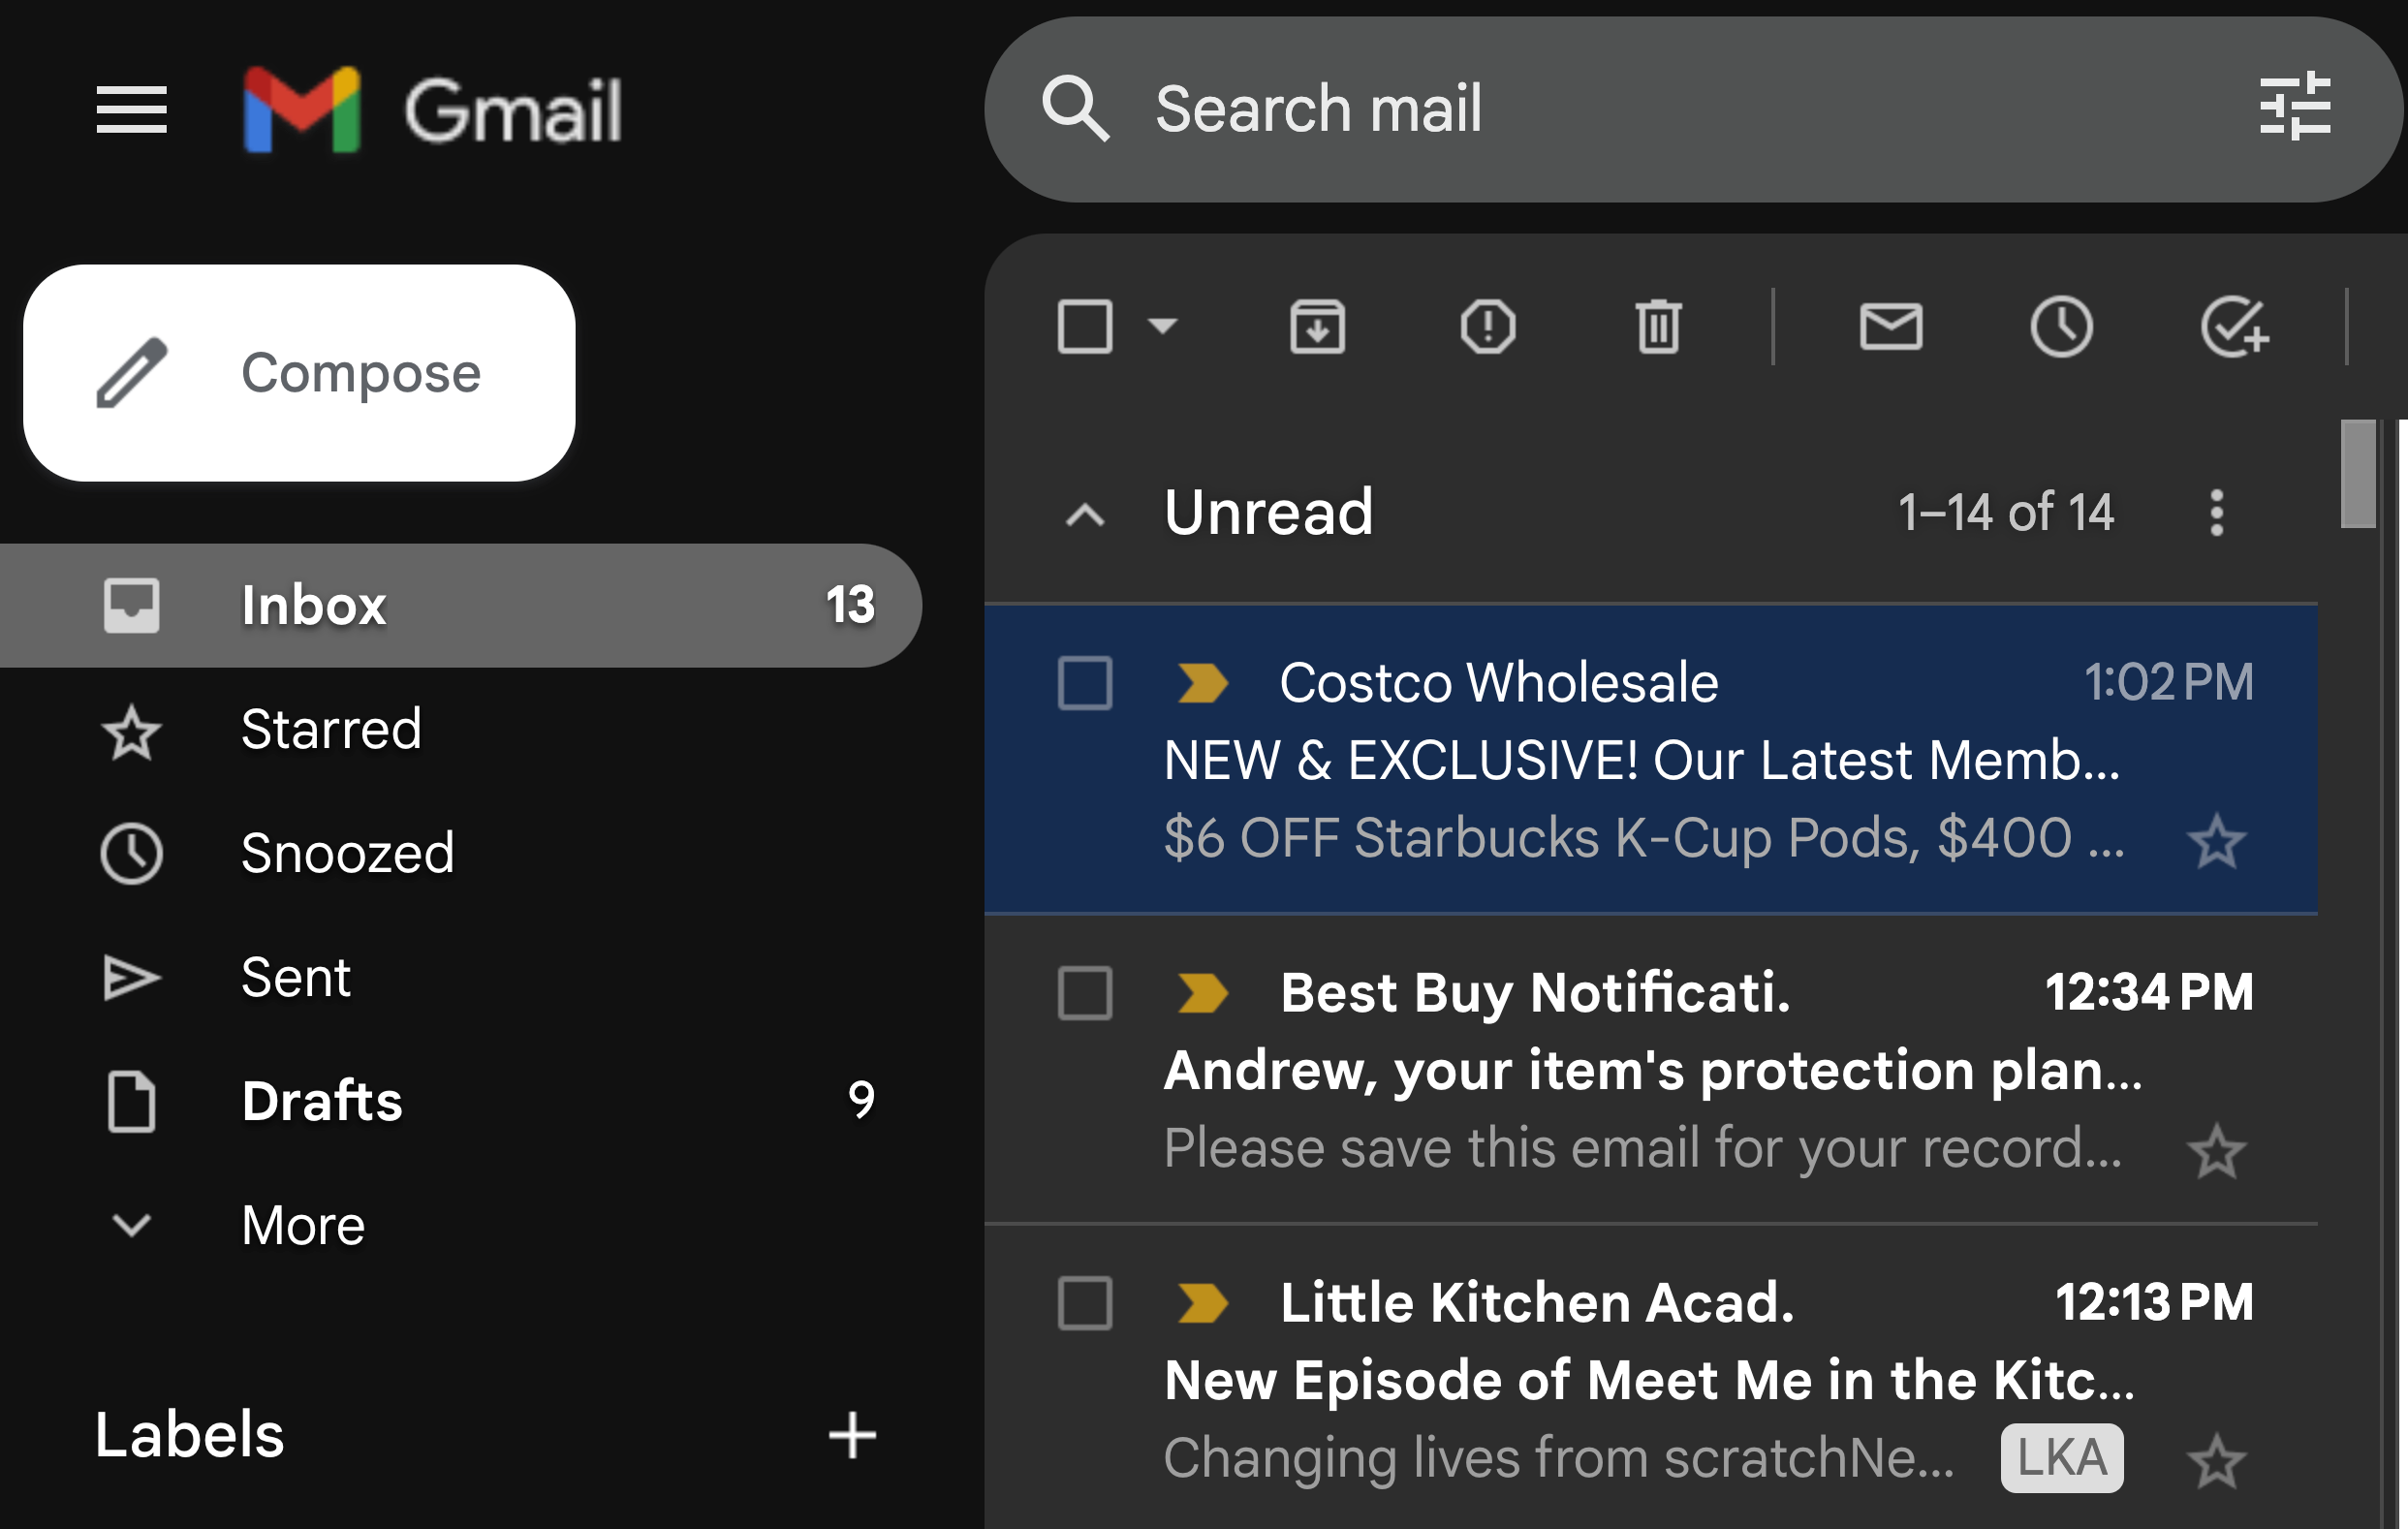Image resolution: width=2408 pixels, height=1529 pixels.
Task: Create new label with plus icon
Action: coord(852,1436)
